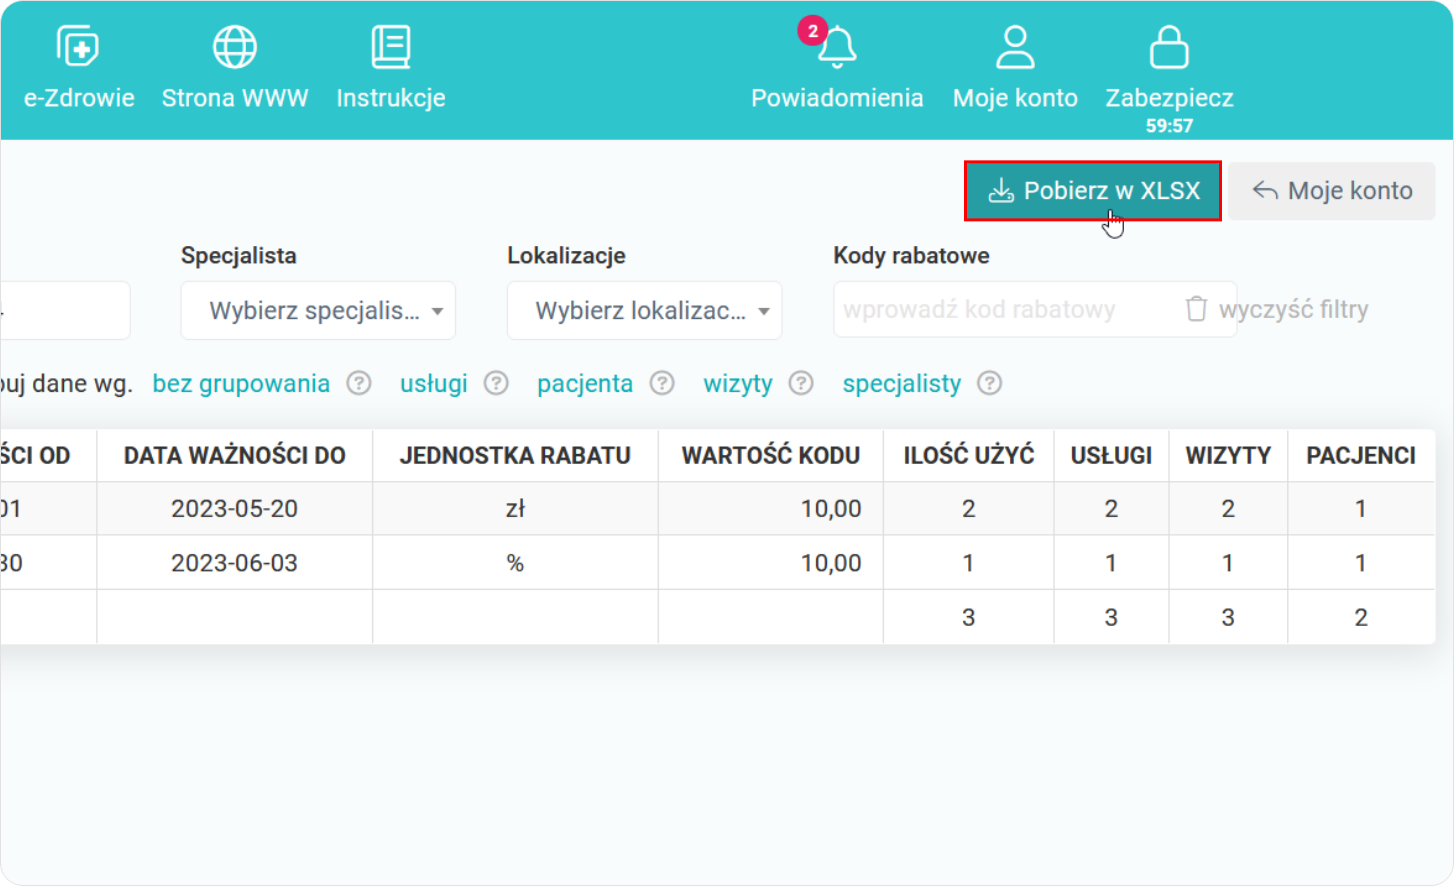Click the % unit cell
This screenshot has width=1454, height=886.
point(515,563)
